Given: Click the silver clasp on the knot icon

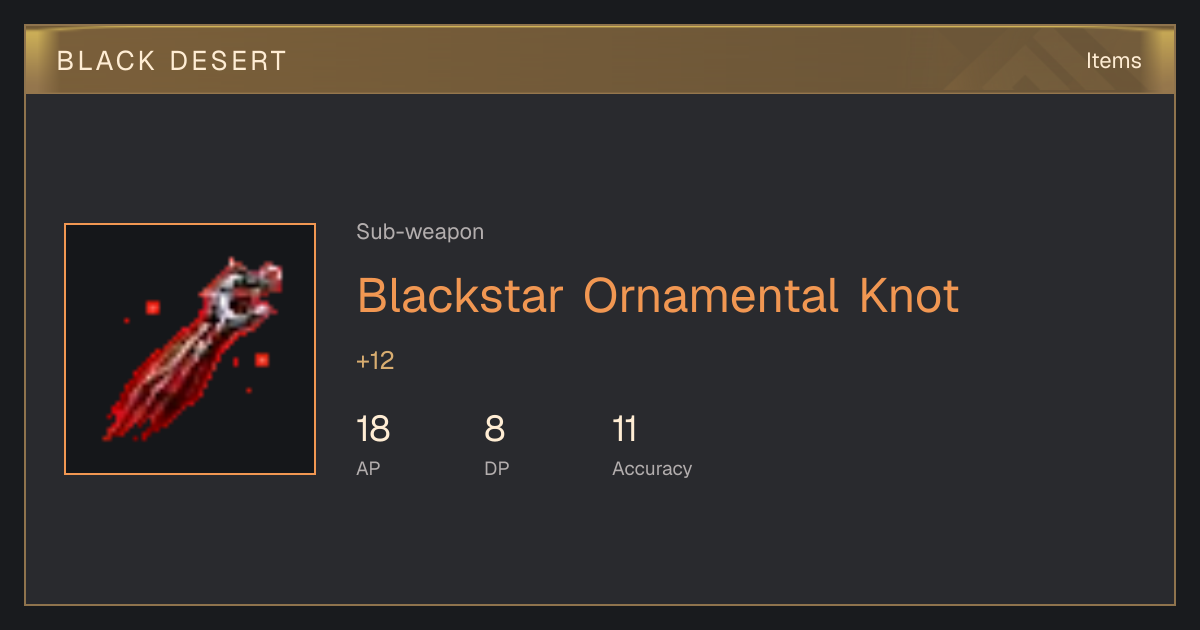Looking at the screenshot, I should (238, 296).
